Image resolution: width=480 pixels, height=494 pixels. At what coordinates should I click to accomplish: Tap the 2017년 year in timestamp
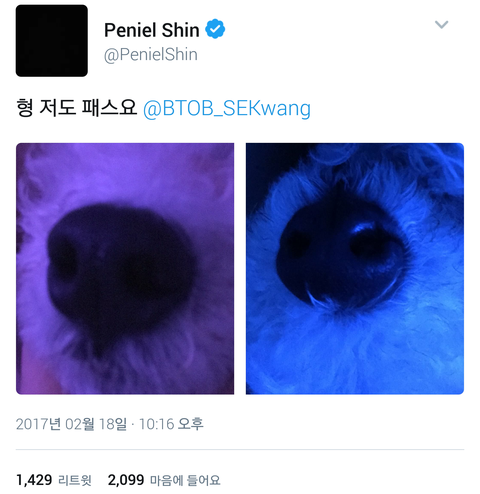(x=38, y=424)
